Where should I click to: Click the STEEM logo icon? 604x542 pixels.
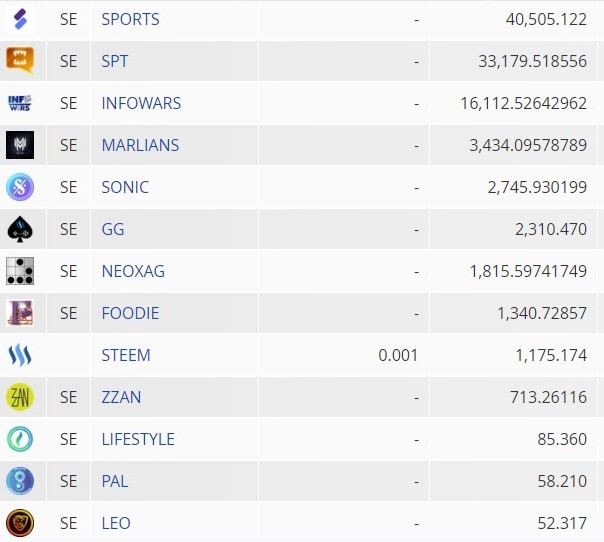click(20, 355)
